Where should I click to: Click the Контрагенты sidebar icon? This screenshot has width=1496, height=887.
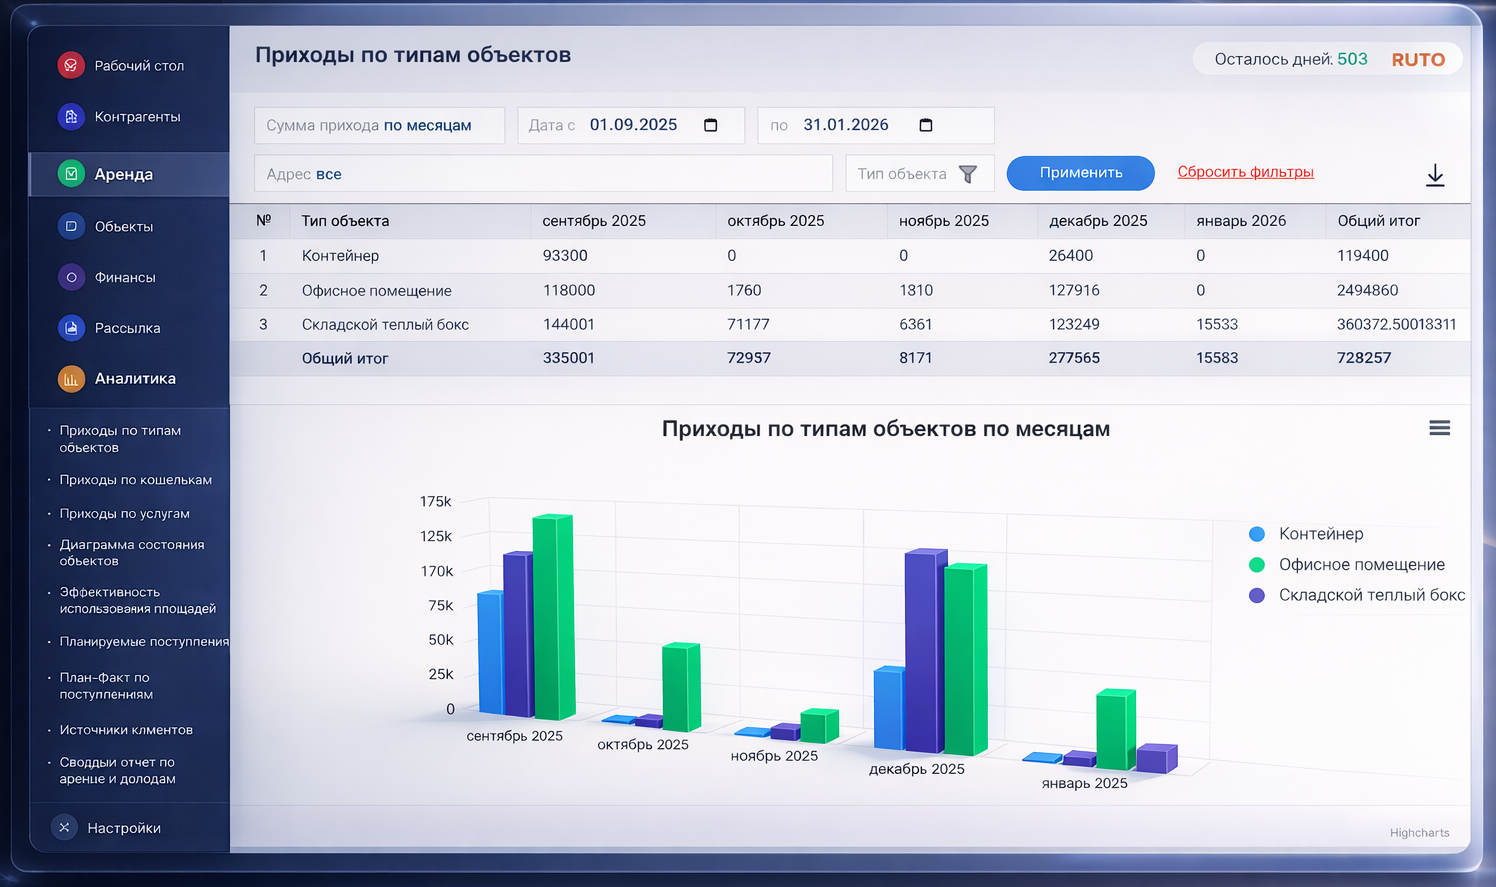tap(71, 116)
